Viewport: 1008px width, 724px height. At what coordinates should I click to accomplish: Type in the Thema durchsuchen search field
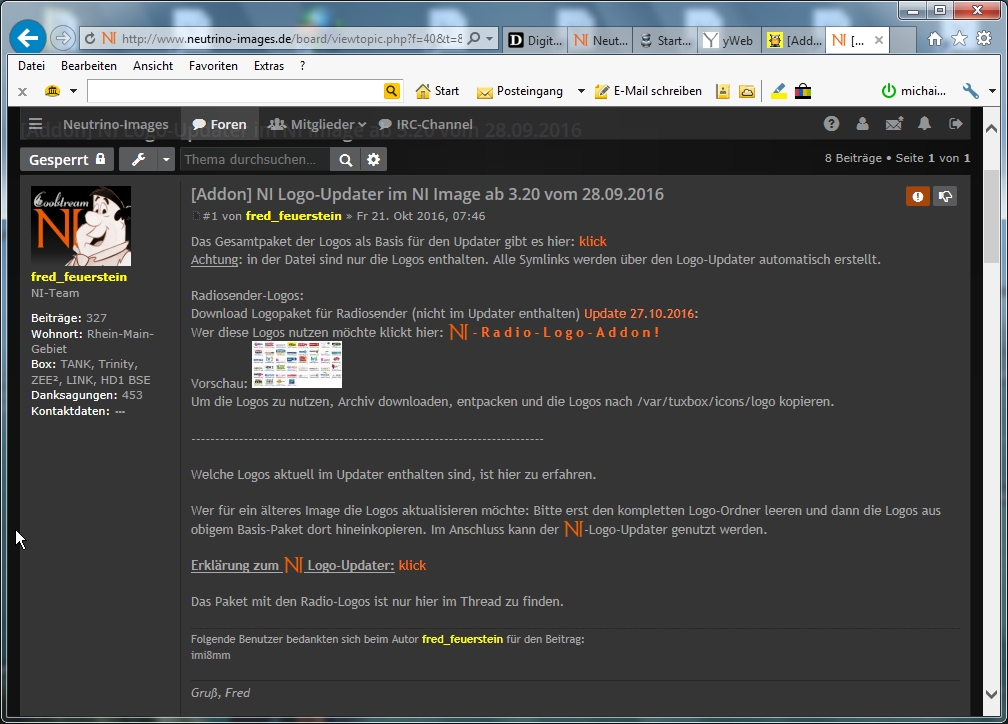(x=255, y=160)
